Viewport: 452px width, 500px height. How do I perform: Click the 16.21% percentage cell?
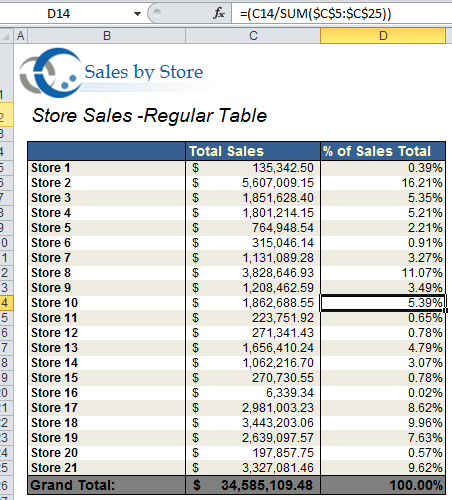click(x=383, y=183)
